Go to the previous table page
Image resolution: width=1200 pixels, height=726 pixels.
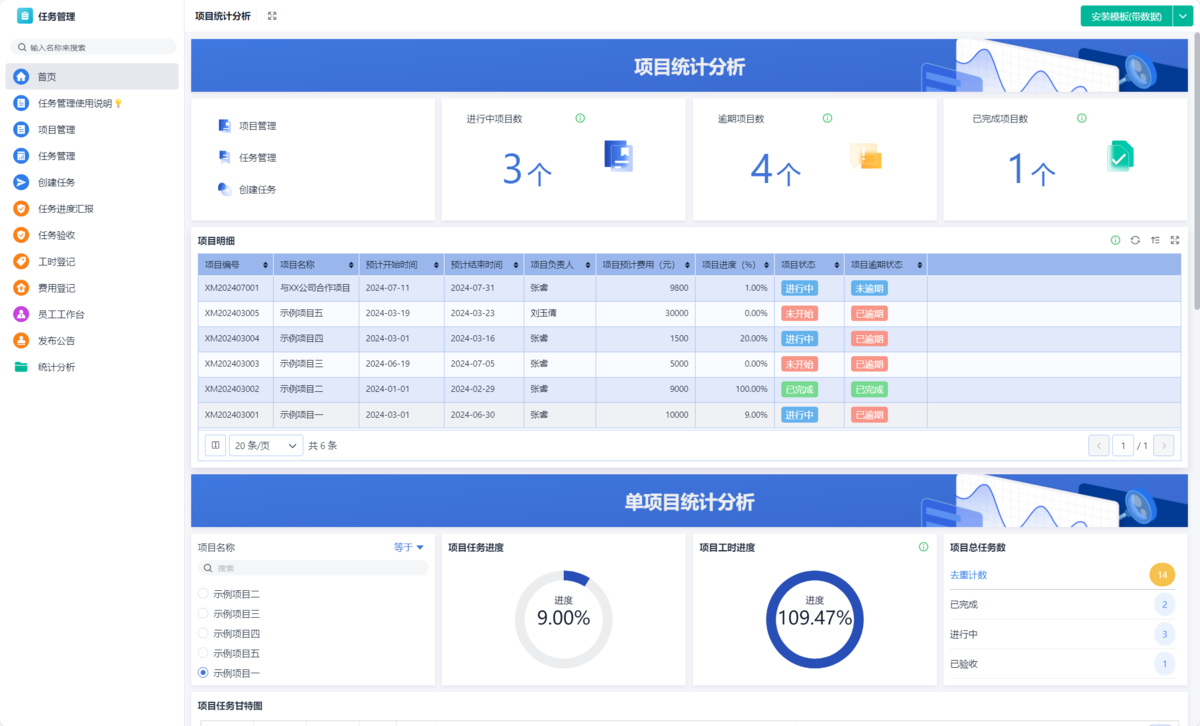coord(1098,446)
